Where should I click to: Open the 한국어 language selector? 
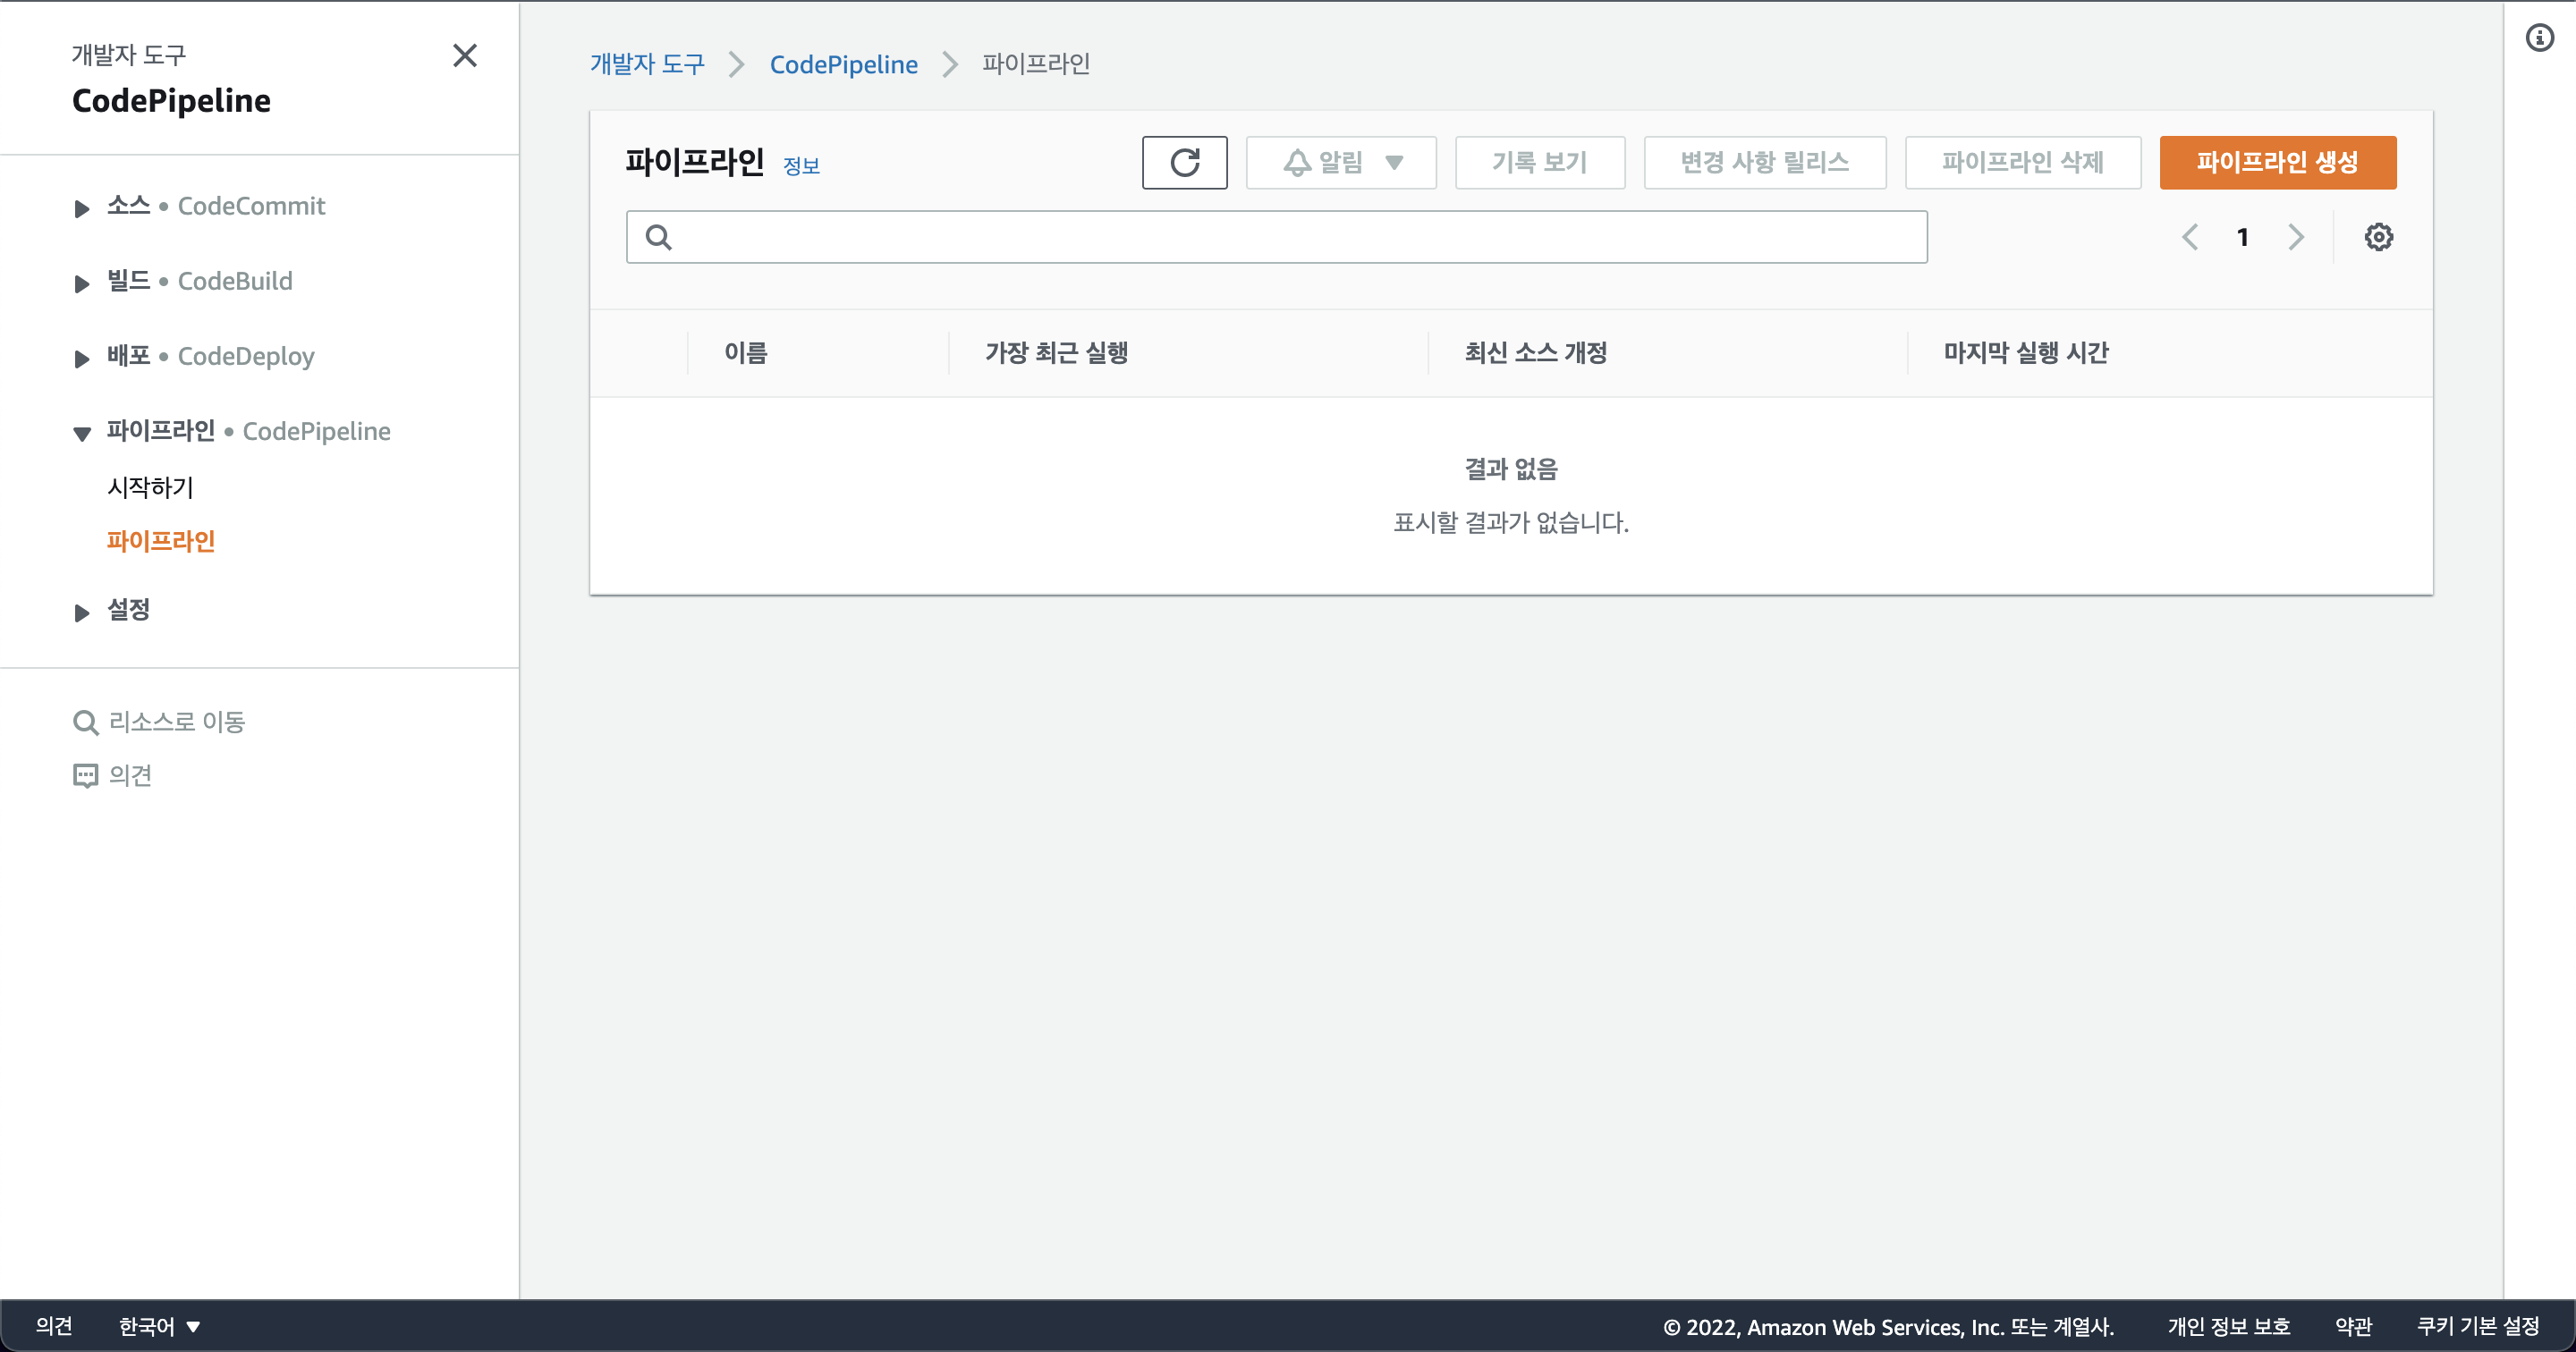pyautogui.click(x=160, y=1326)
